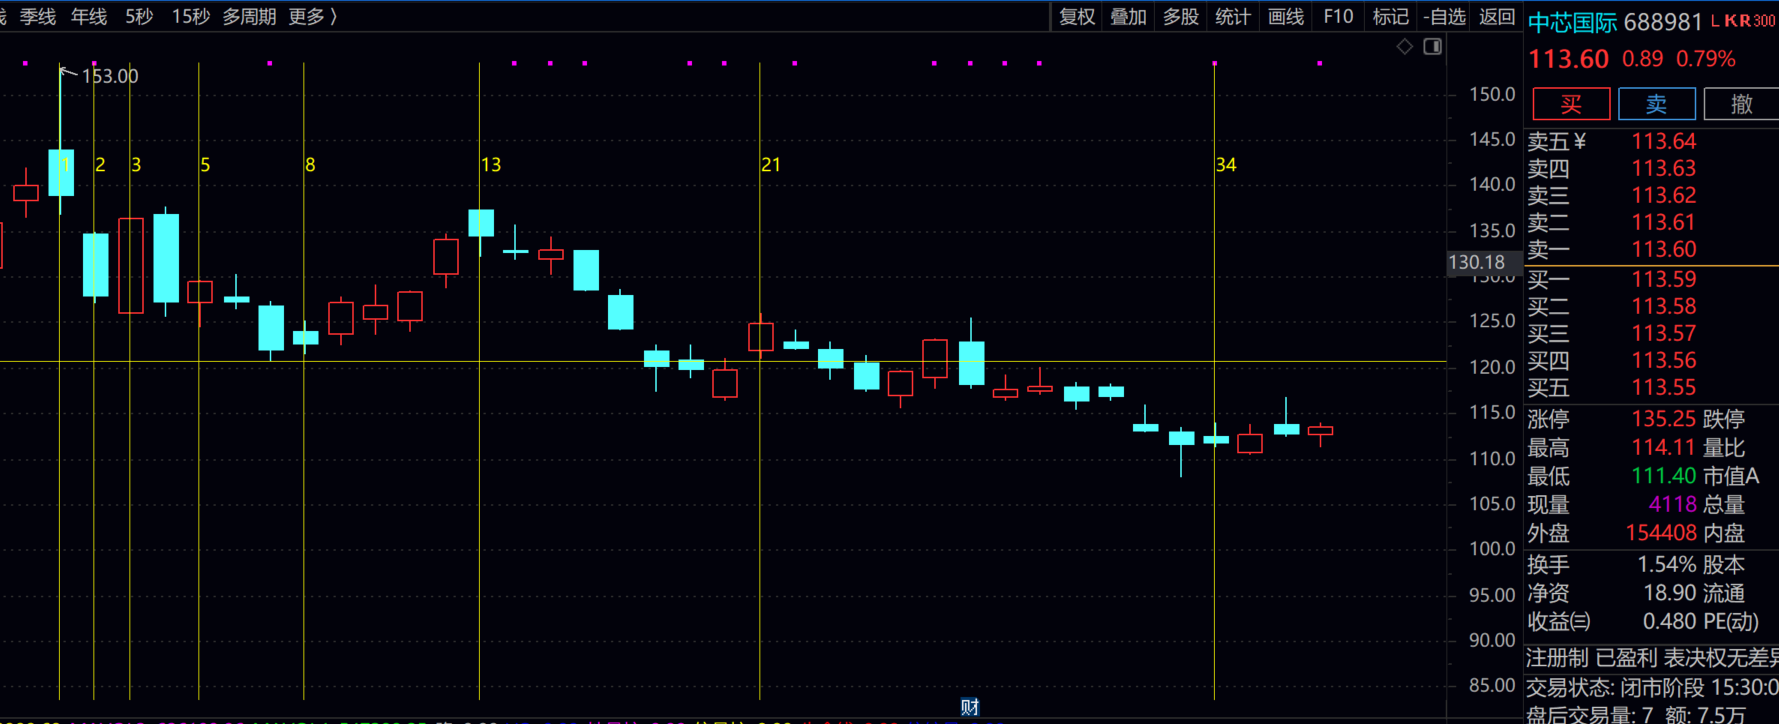Click the K badge beside stock code
This screenshot has height=724, width=1779.
click(x=1730, y=21)
